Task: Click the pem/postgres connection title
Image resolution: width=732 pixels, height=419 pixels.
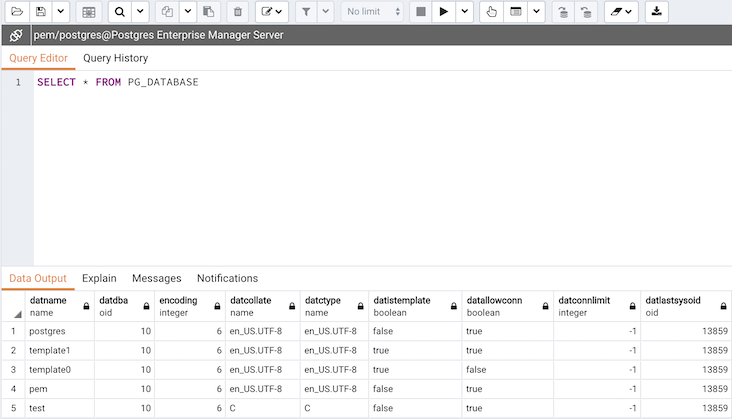Action: click(158, 35)
